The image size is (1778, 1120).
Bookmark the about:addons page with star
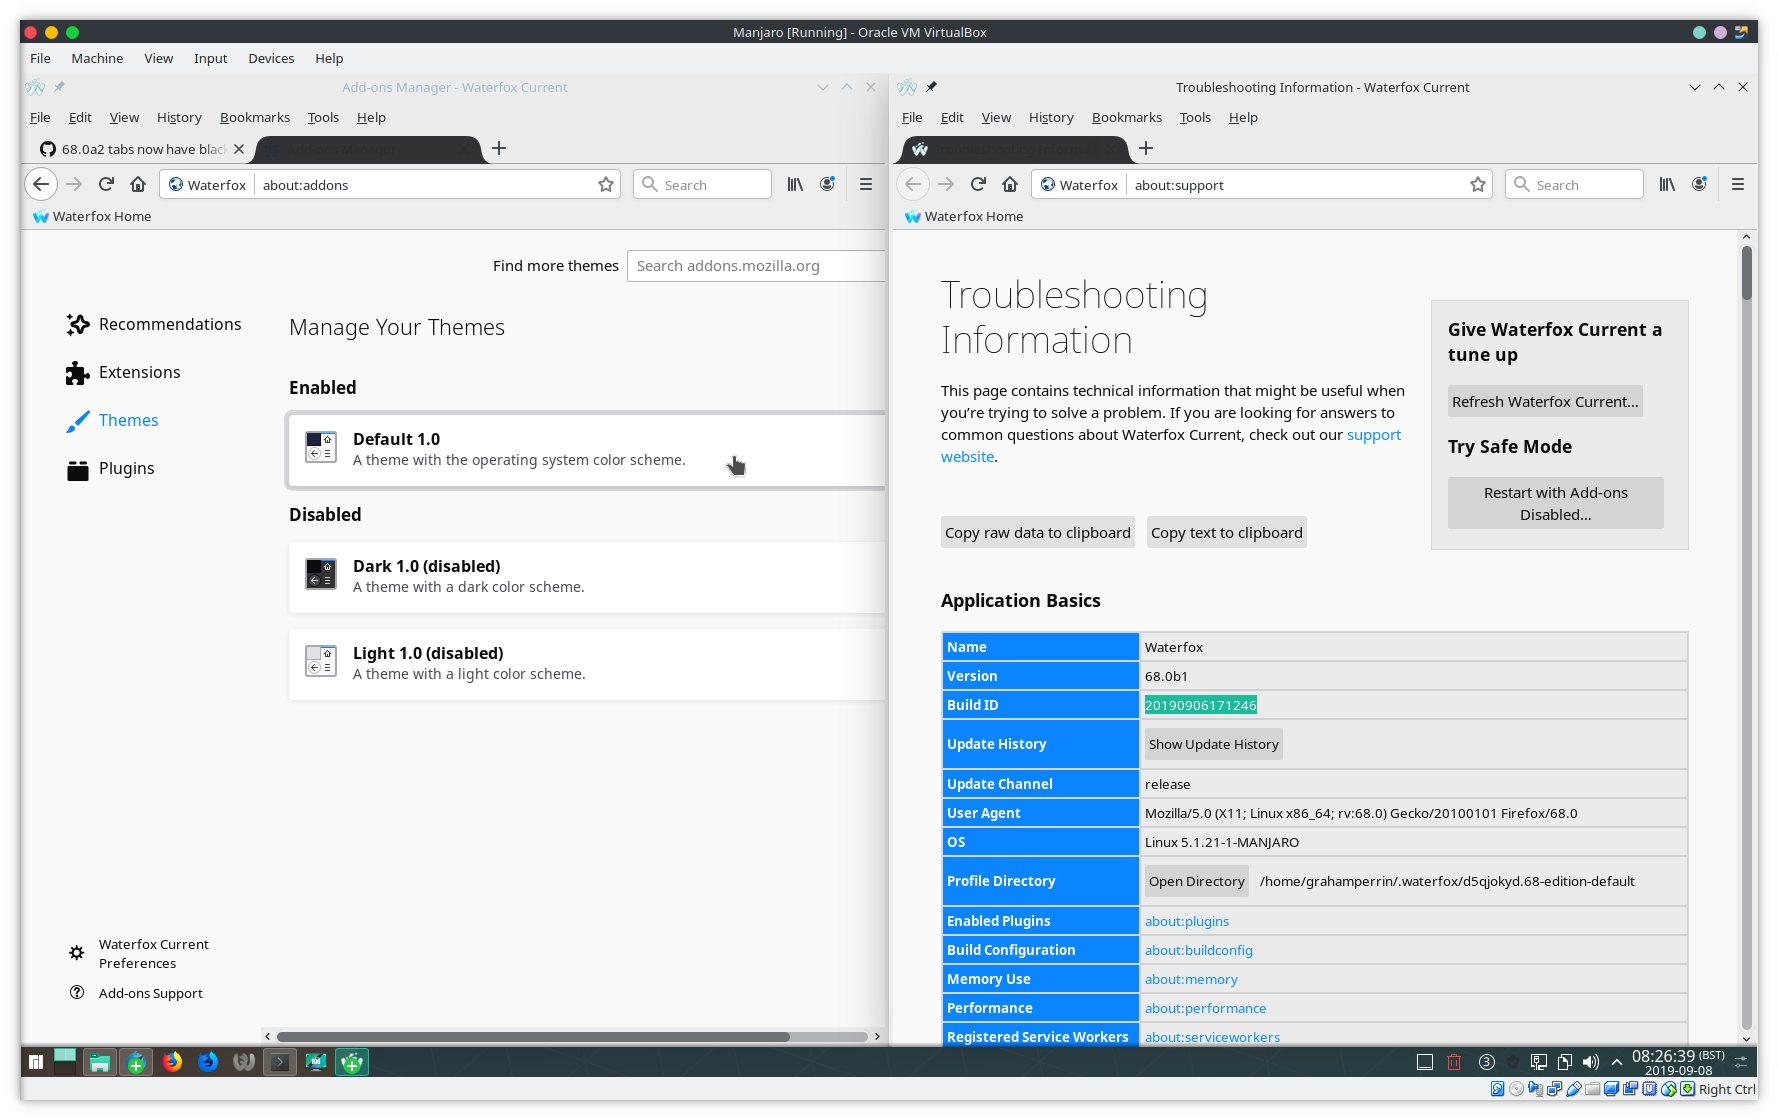coord(606,184)
